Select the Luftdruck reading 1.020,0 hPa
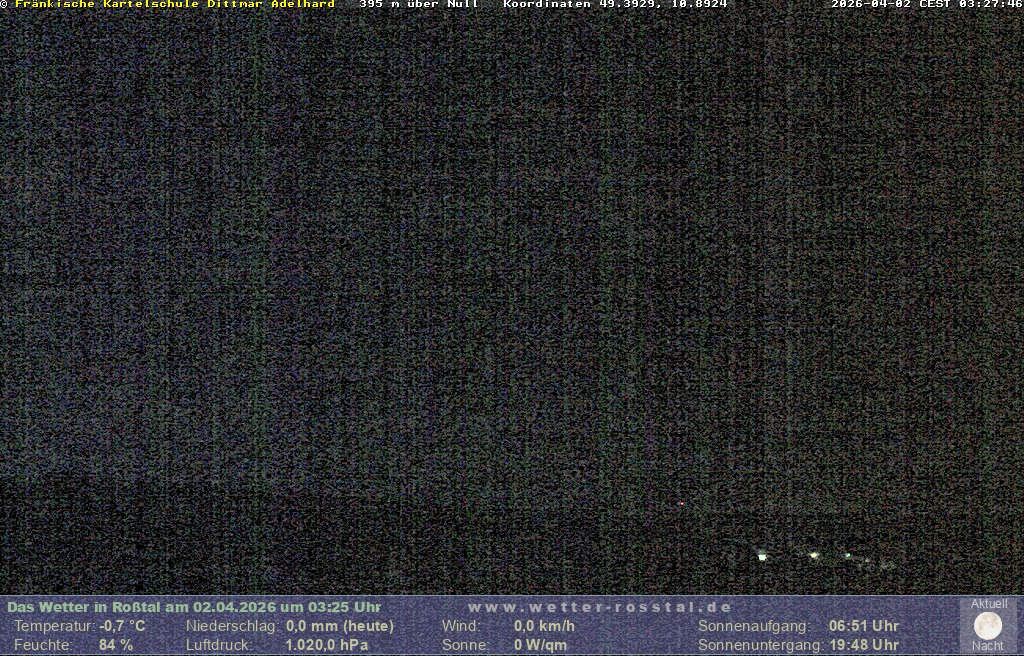Image resolution: width=1024 pixels, height=656 pixels. [327, 645]
